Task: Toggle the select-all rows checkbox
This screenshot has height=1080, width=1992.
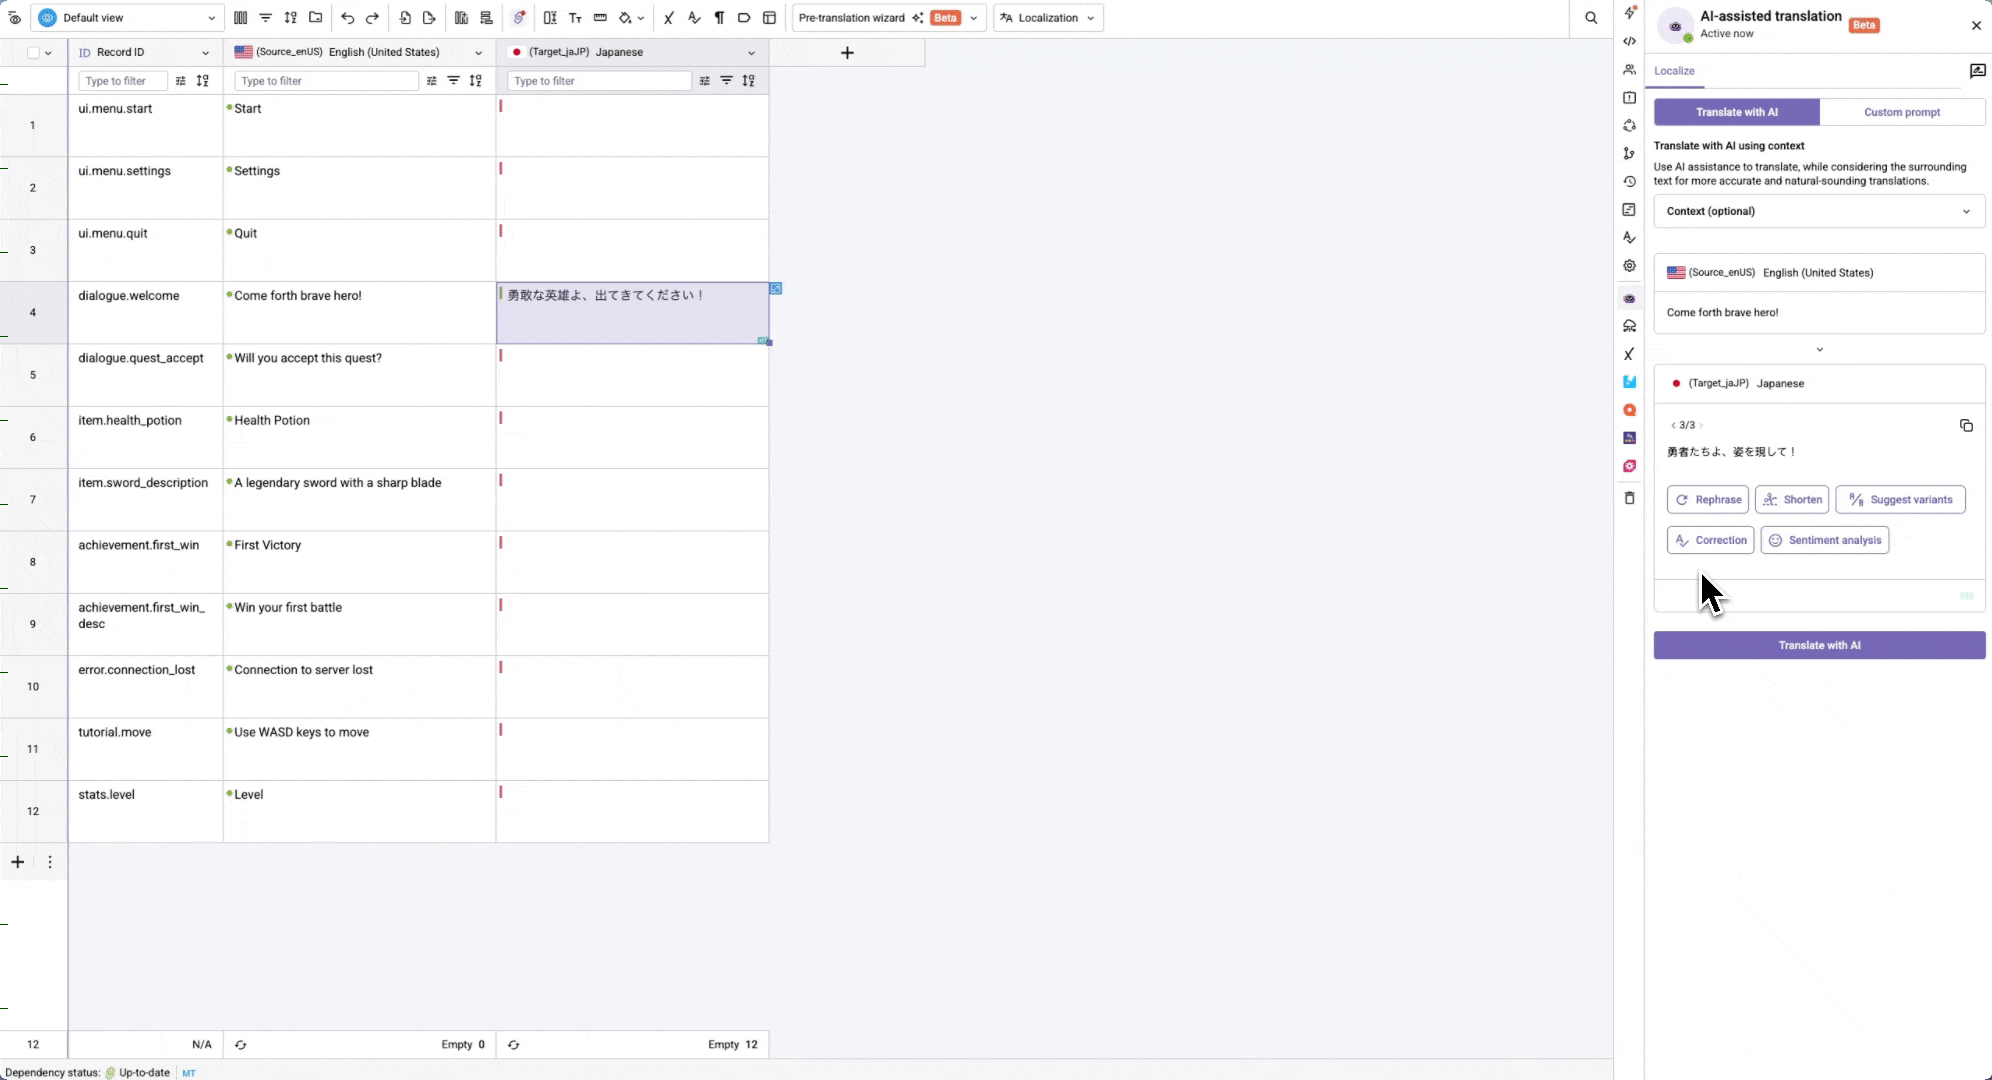Action: coord(34,53)
